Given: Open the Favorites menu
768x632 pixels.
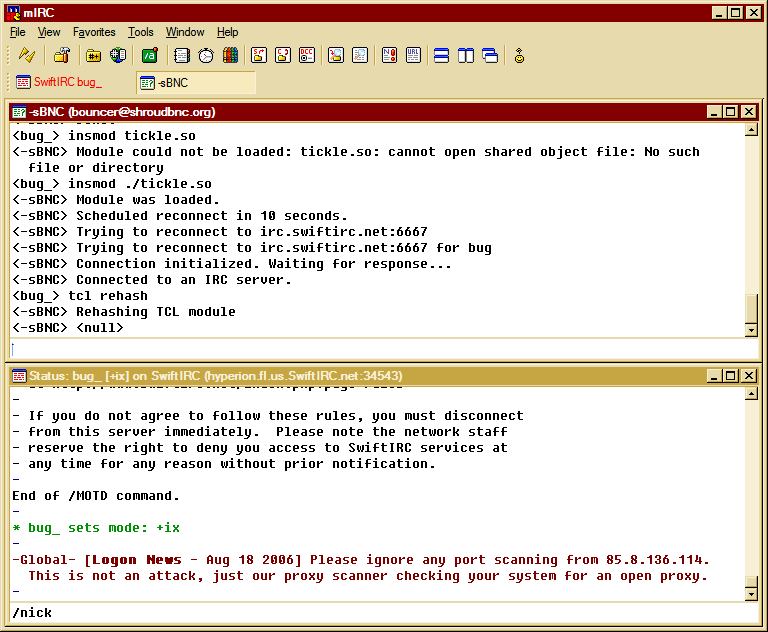Looking at the screenshot, I should tap(94, 32).
